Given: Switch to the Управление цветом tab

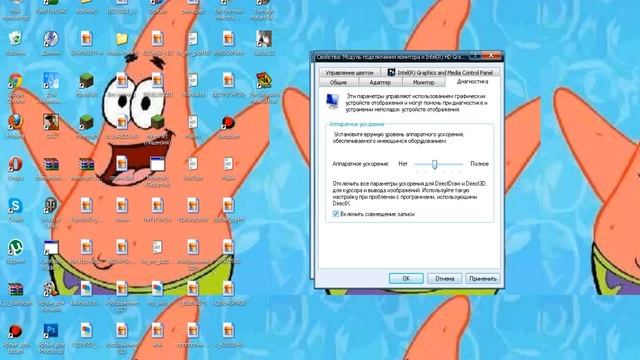Looking at the screenshot, I should (349, 73).
